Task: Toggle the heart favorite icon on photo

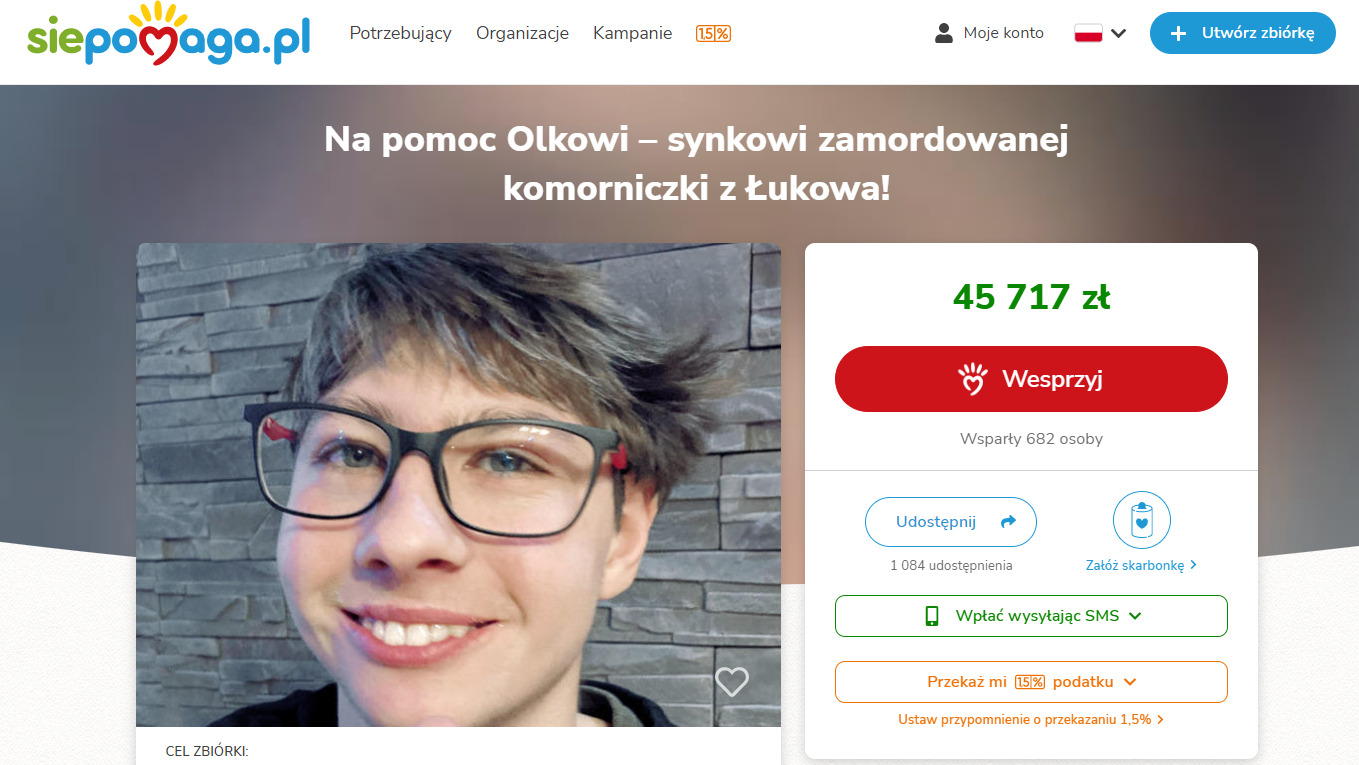Action: [732, 682]
